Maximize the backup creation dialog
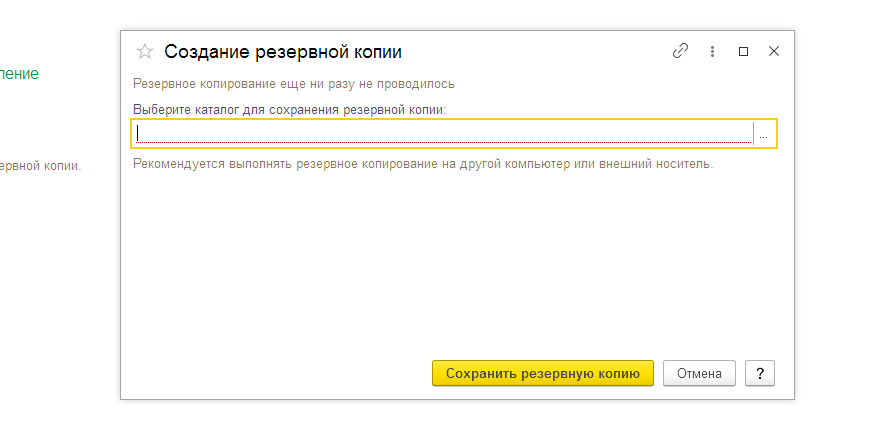Image resolution: width=873 pixels, height=432 pixels. pos(743,51)
